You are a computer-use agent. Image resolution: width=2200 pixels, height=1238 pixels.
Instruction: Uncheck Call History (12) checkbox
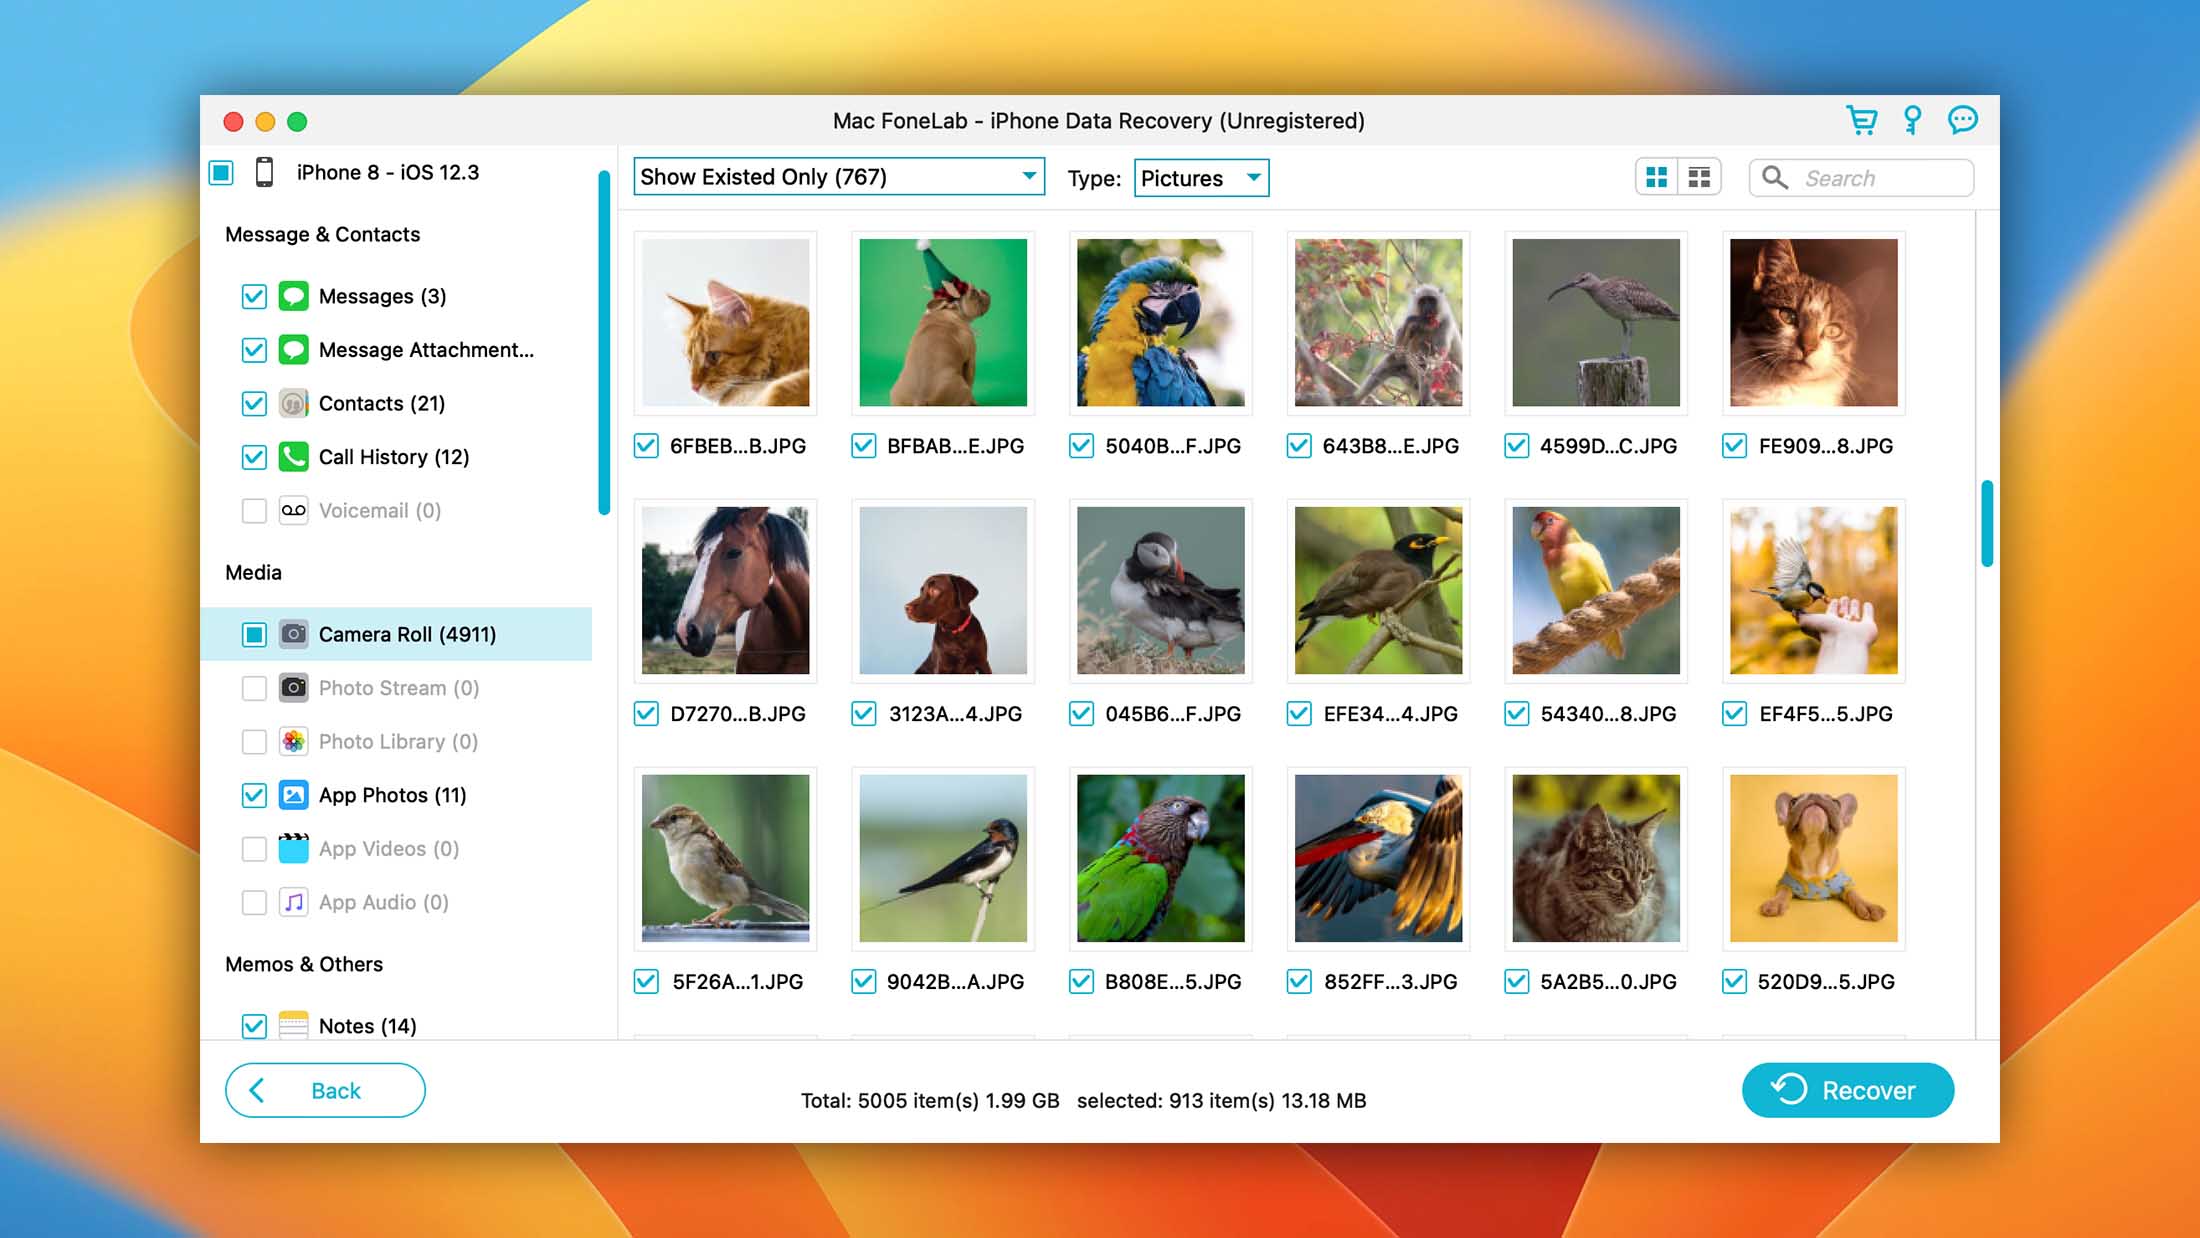[254, 457]
